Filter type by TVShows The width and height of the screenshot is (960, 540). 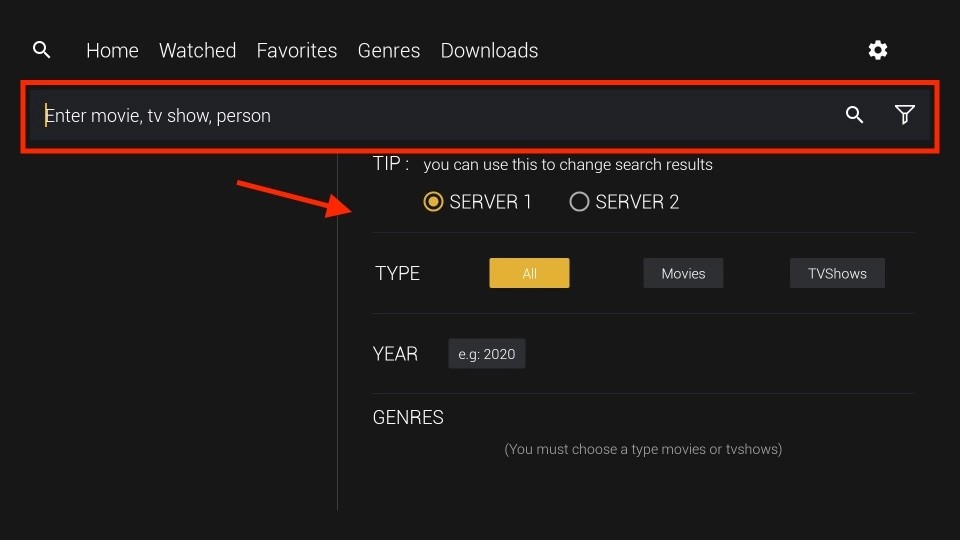click(x=837, y=273)
